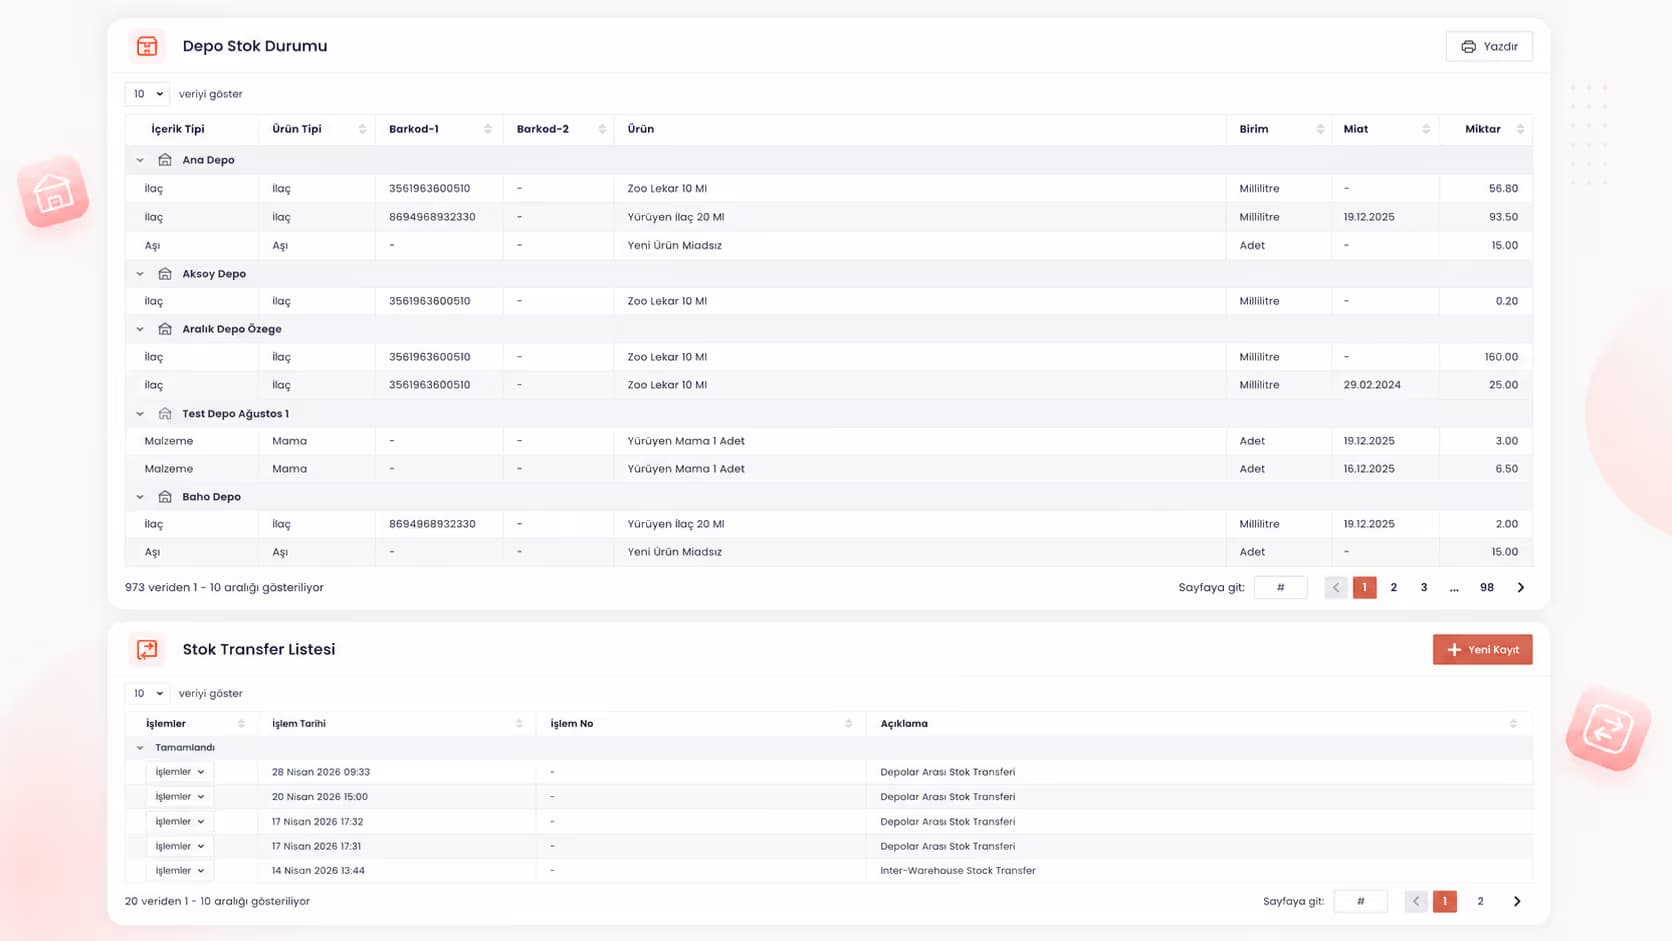
Task: Click the warehouse icon beside Baho Depo
Action: (x=165, y=497)
